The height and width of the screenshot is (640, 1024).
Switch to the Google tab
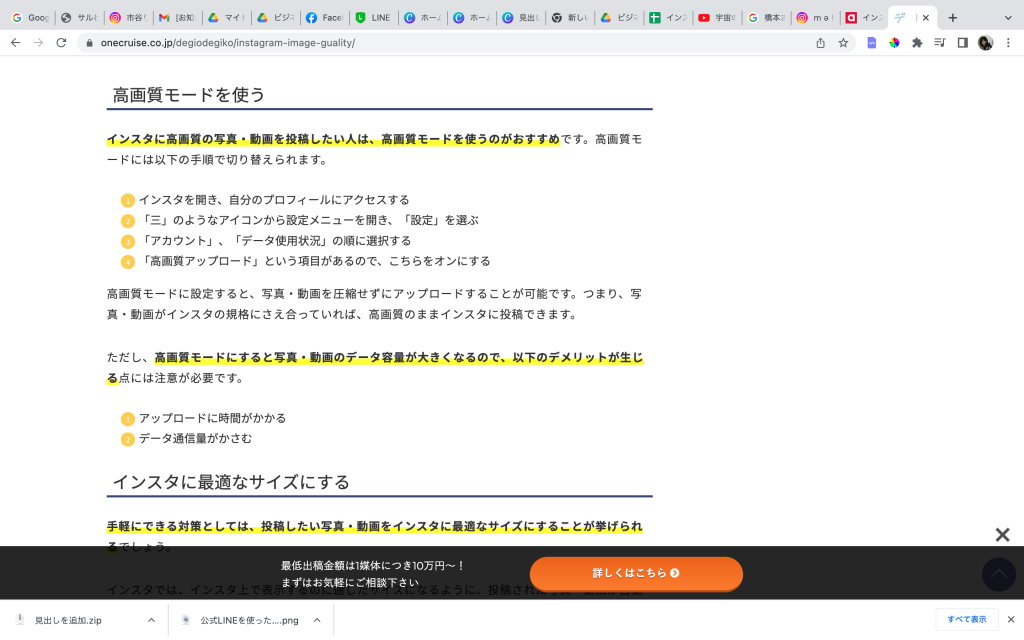(x=30, y=18)
